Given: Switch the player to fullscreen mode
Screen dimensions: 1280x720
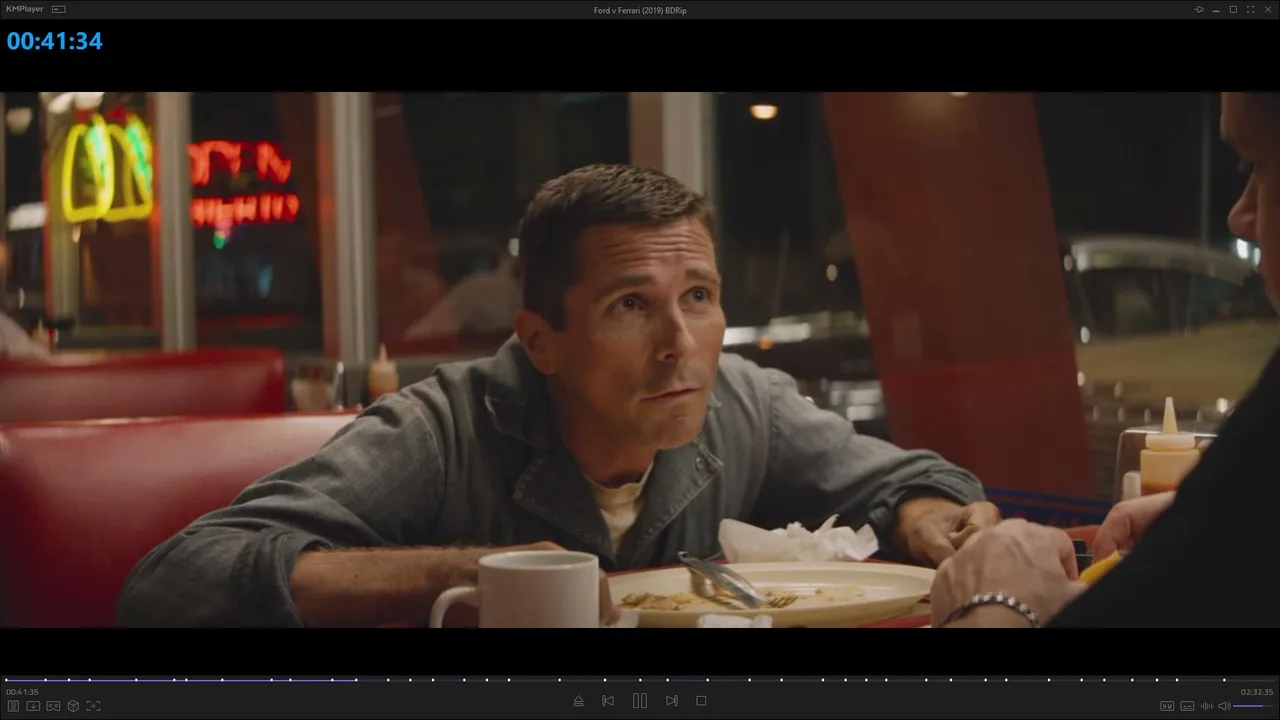Looking at the screenshot, I should (x=1250, y=9).
